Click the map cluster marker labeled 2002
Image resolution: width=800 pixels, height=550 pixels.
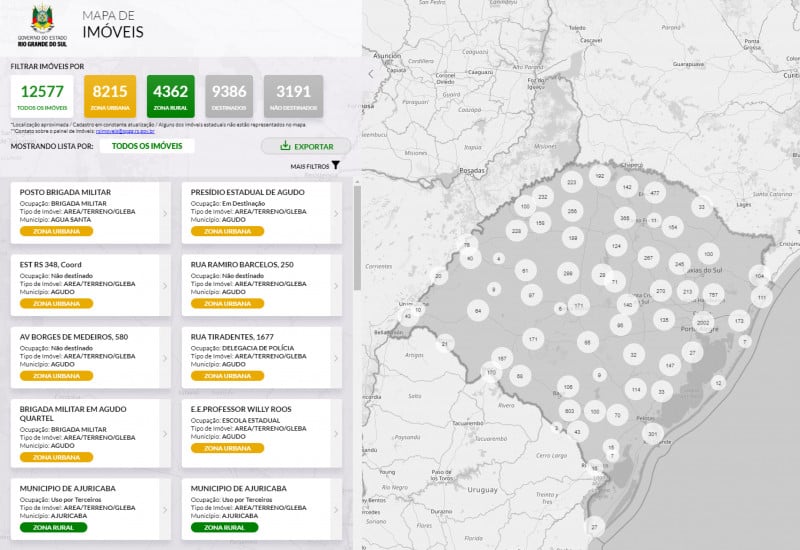703,323
